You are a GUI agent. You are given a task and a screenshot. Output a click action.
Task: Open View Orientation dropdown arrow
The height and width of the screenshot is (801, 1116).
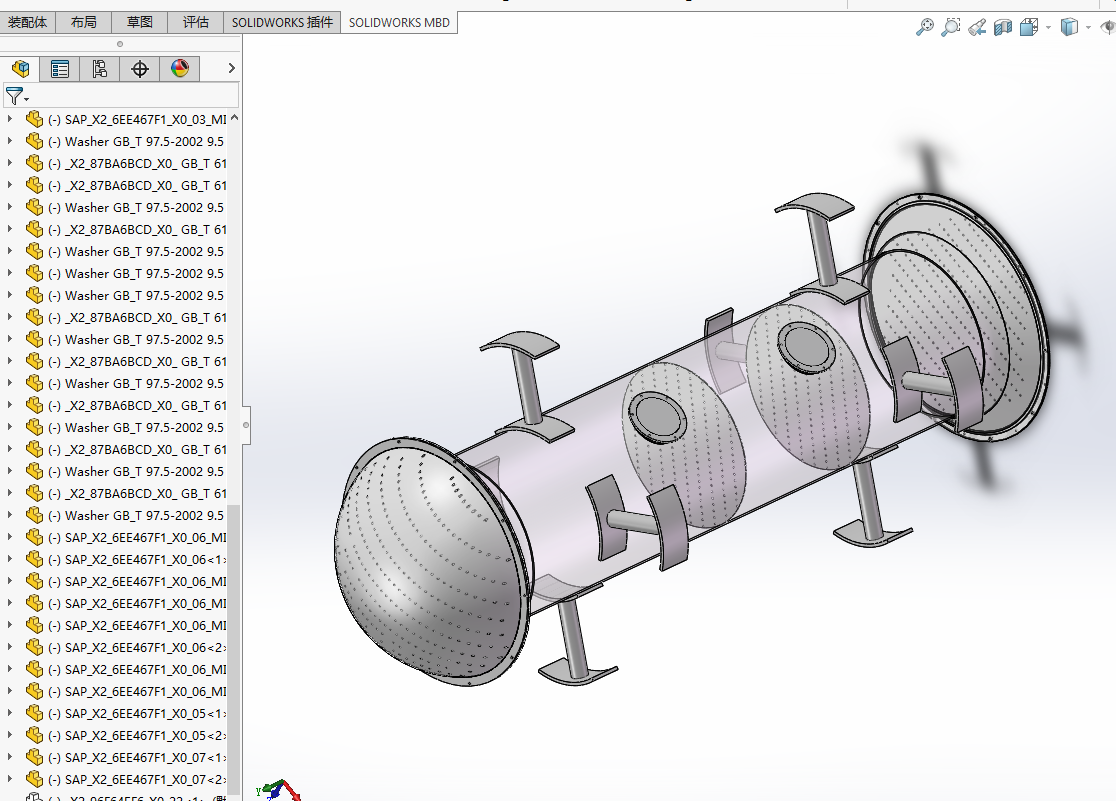(x=1048, y=28)
